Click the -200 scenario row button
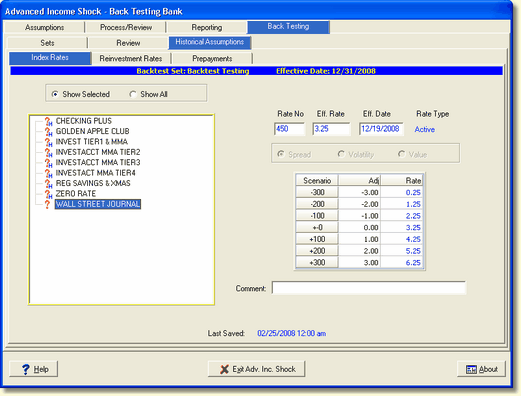 317,204
